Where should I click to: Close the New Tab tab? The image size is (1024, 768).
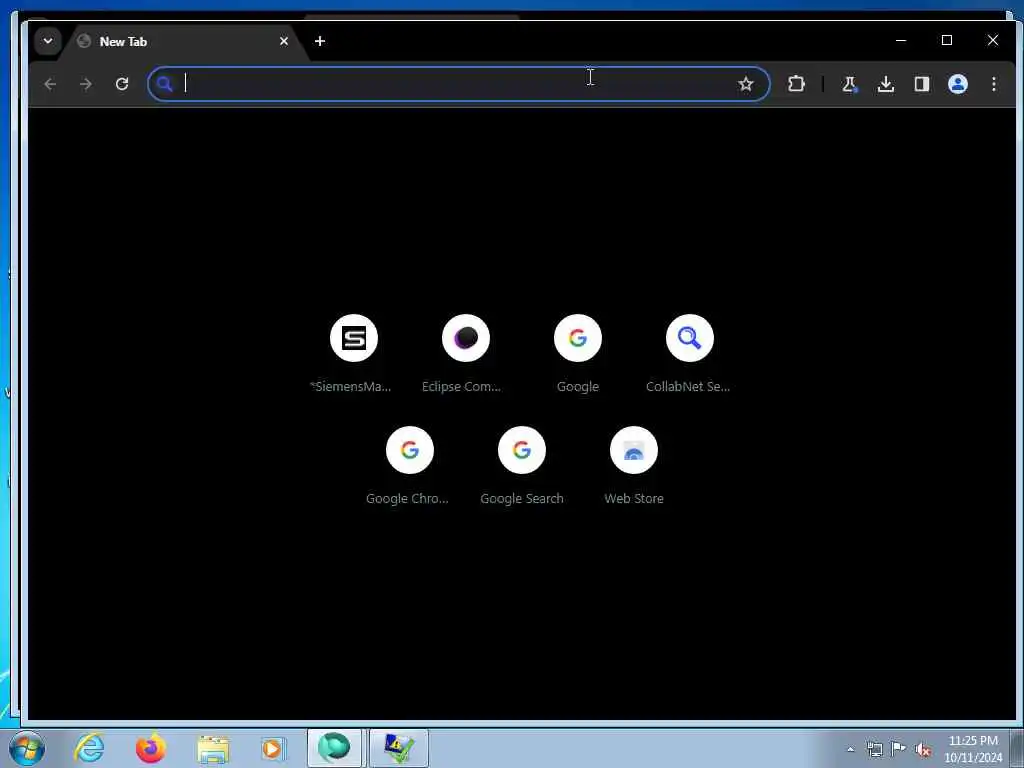[283, 41]
